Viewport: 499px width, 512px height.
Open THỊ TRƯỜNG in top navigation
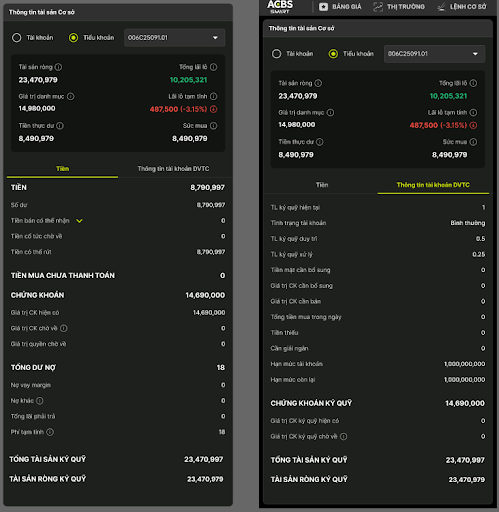pos(399,7)
